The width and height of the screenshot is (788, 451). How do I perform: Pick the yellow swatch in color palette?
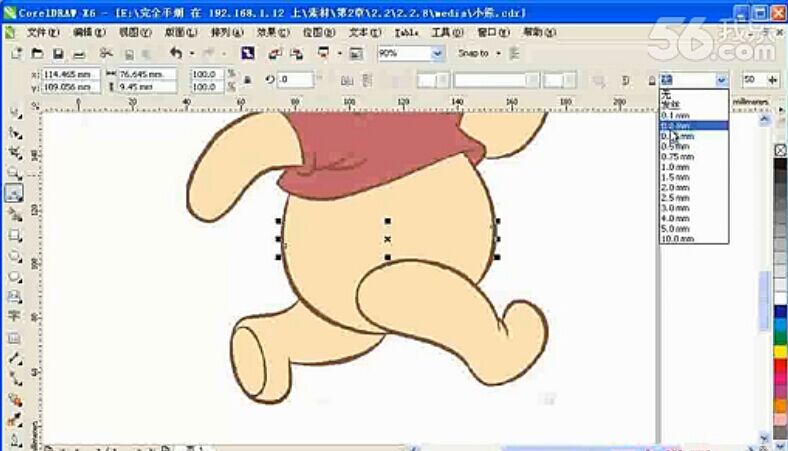click(780, 351)
